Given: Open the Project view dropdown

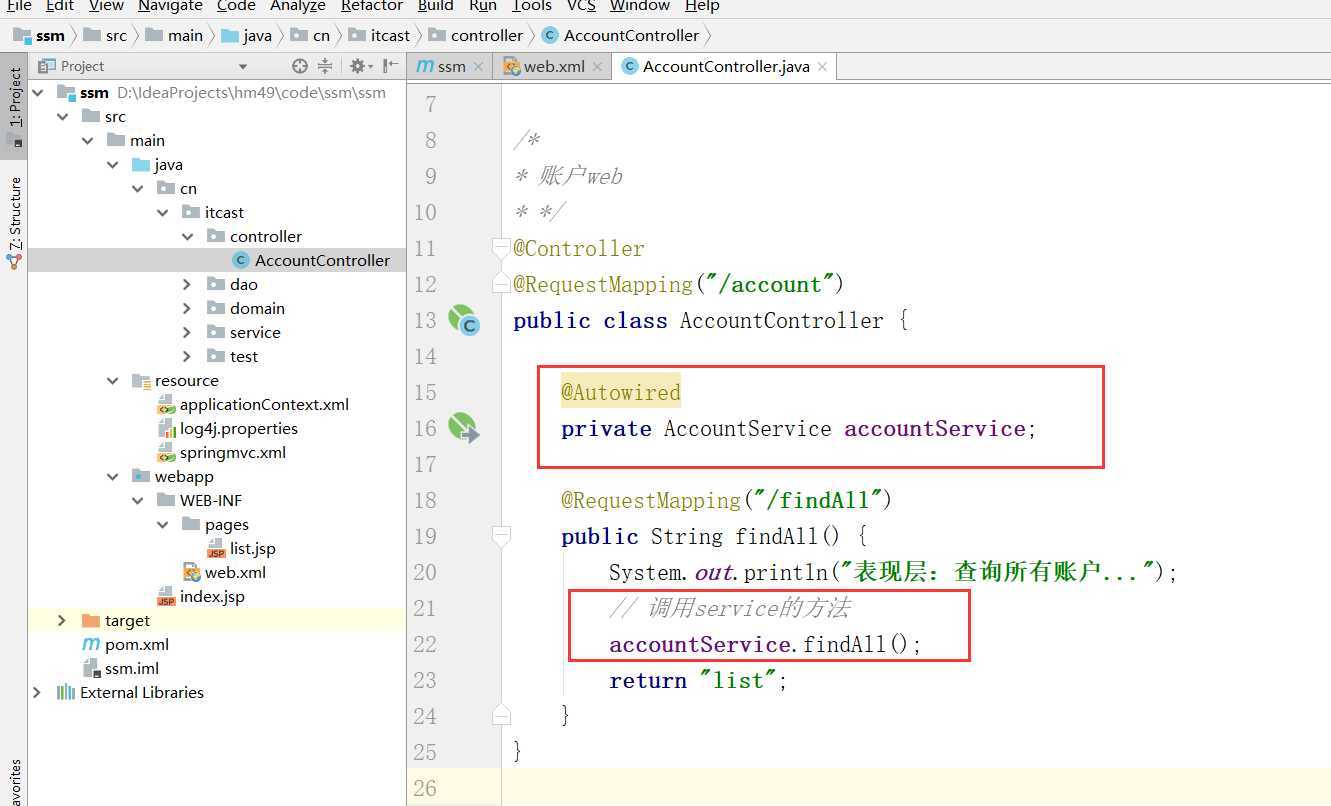Looking at the screenshot, I should (242, 67).
